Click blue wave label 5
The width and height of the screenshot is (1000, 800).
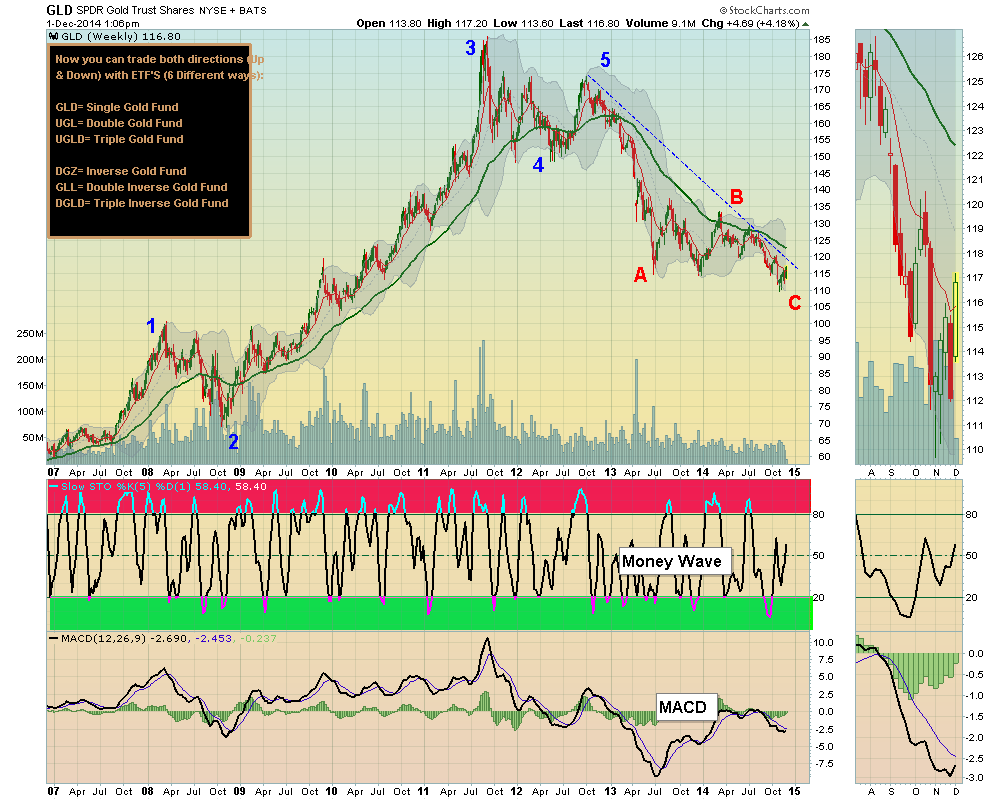(605, 60)
